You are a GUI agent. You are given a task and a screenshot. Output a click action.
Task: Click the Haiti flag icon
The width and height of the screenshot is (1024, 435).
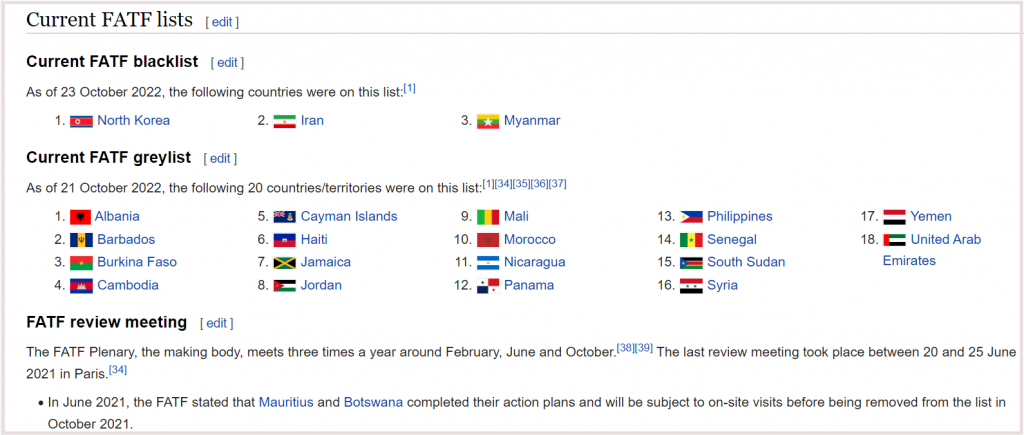click(284, 240)
